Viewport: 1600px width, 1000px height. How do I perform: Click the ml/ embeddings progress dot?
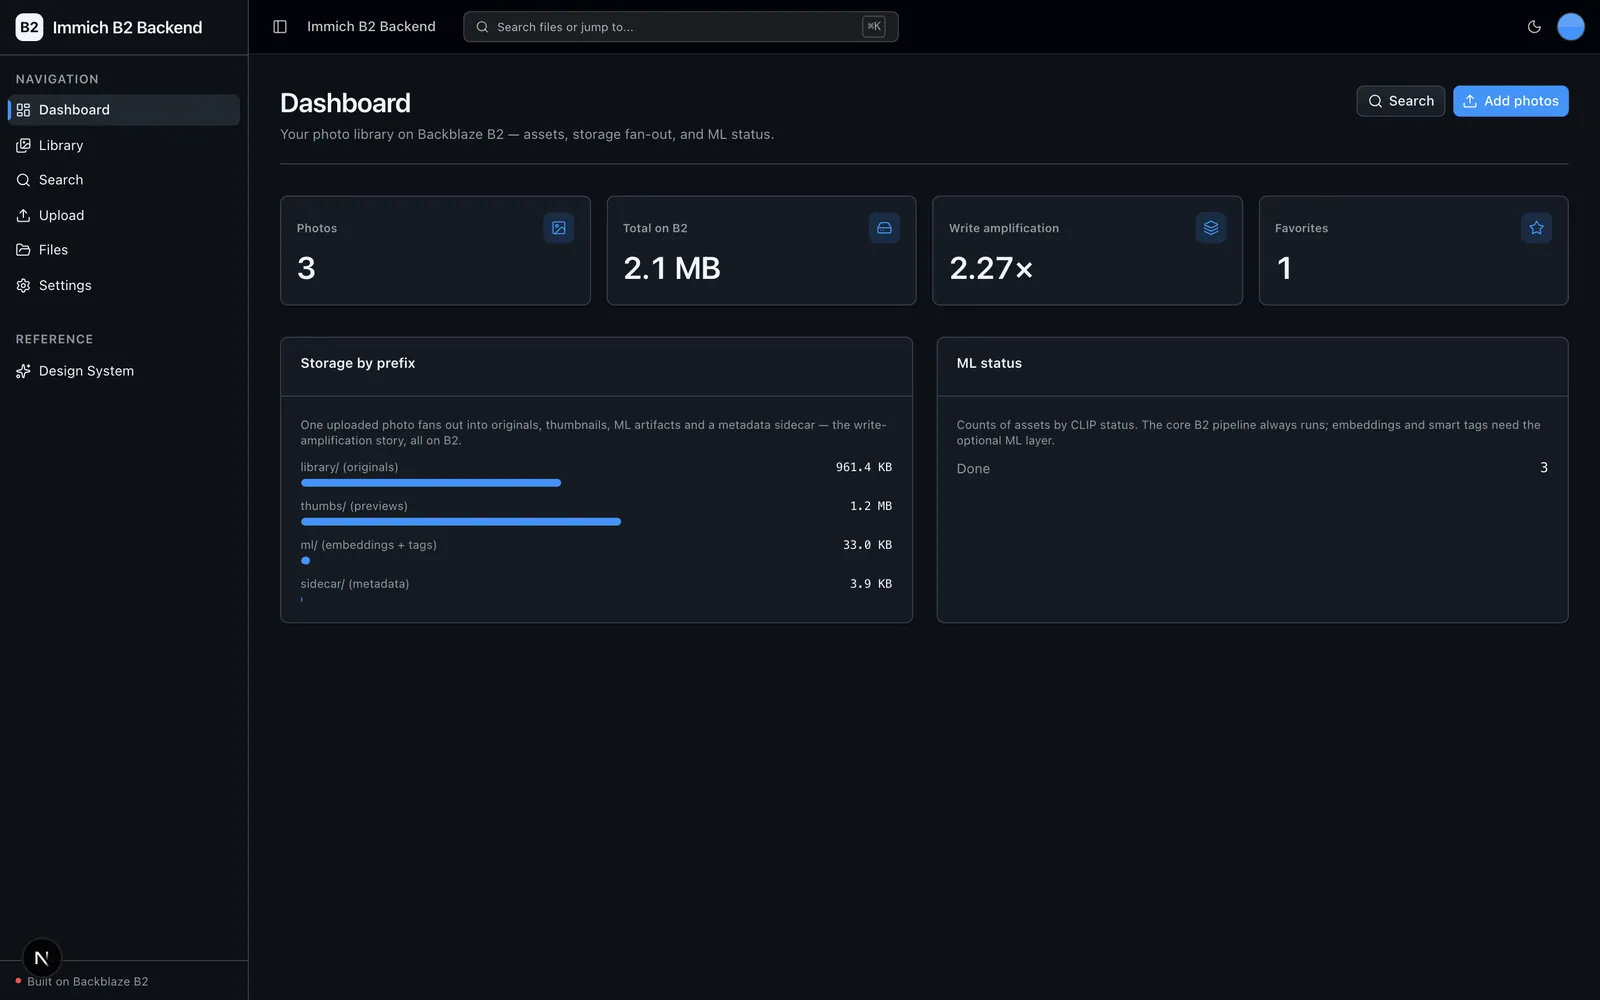305,561
